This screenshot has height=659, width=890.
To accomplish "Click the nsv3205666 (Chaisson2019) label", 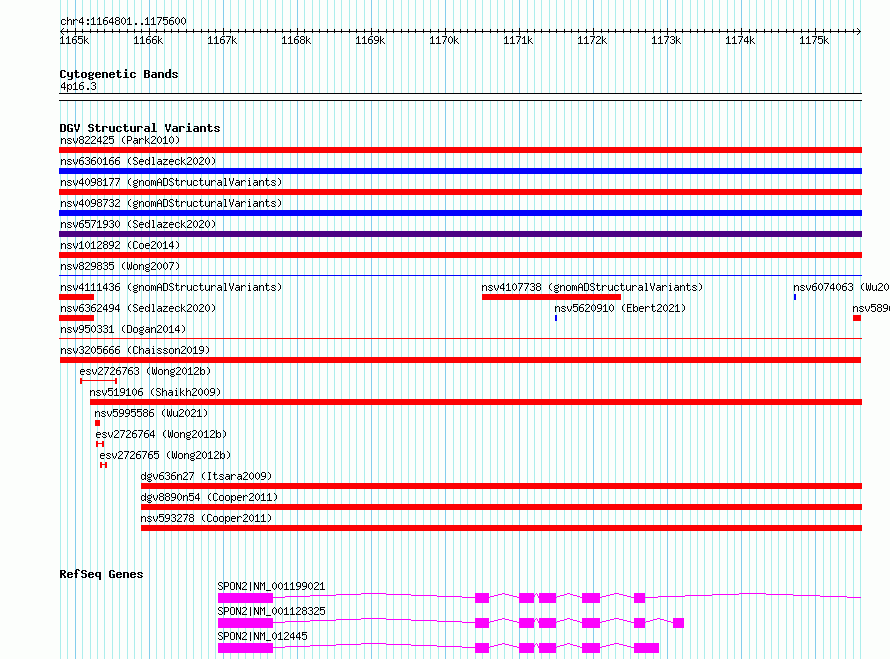I will coord(135,350).
